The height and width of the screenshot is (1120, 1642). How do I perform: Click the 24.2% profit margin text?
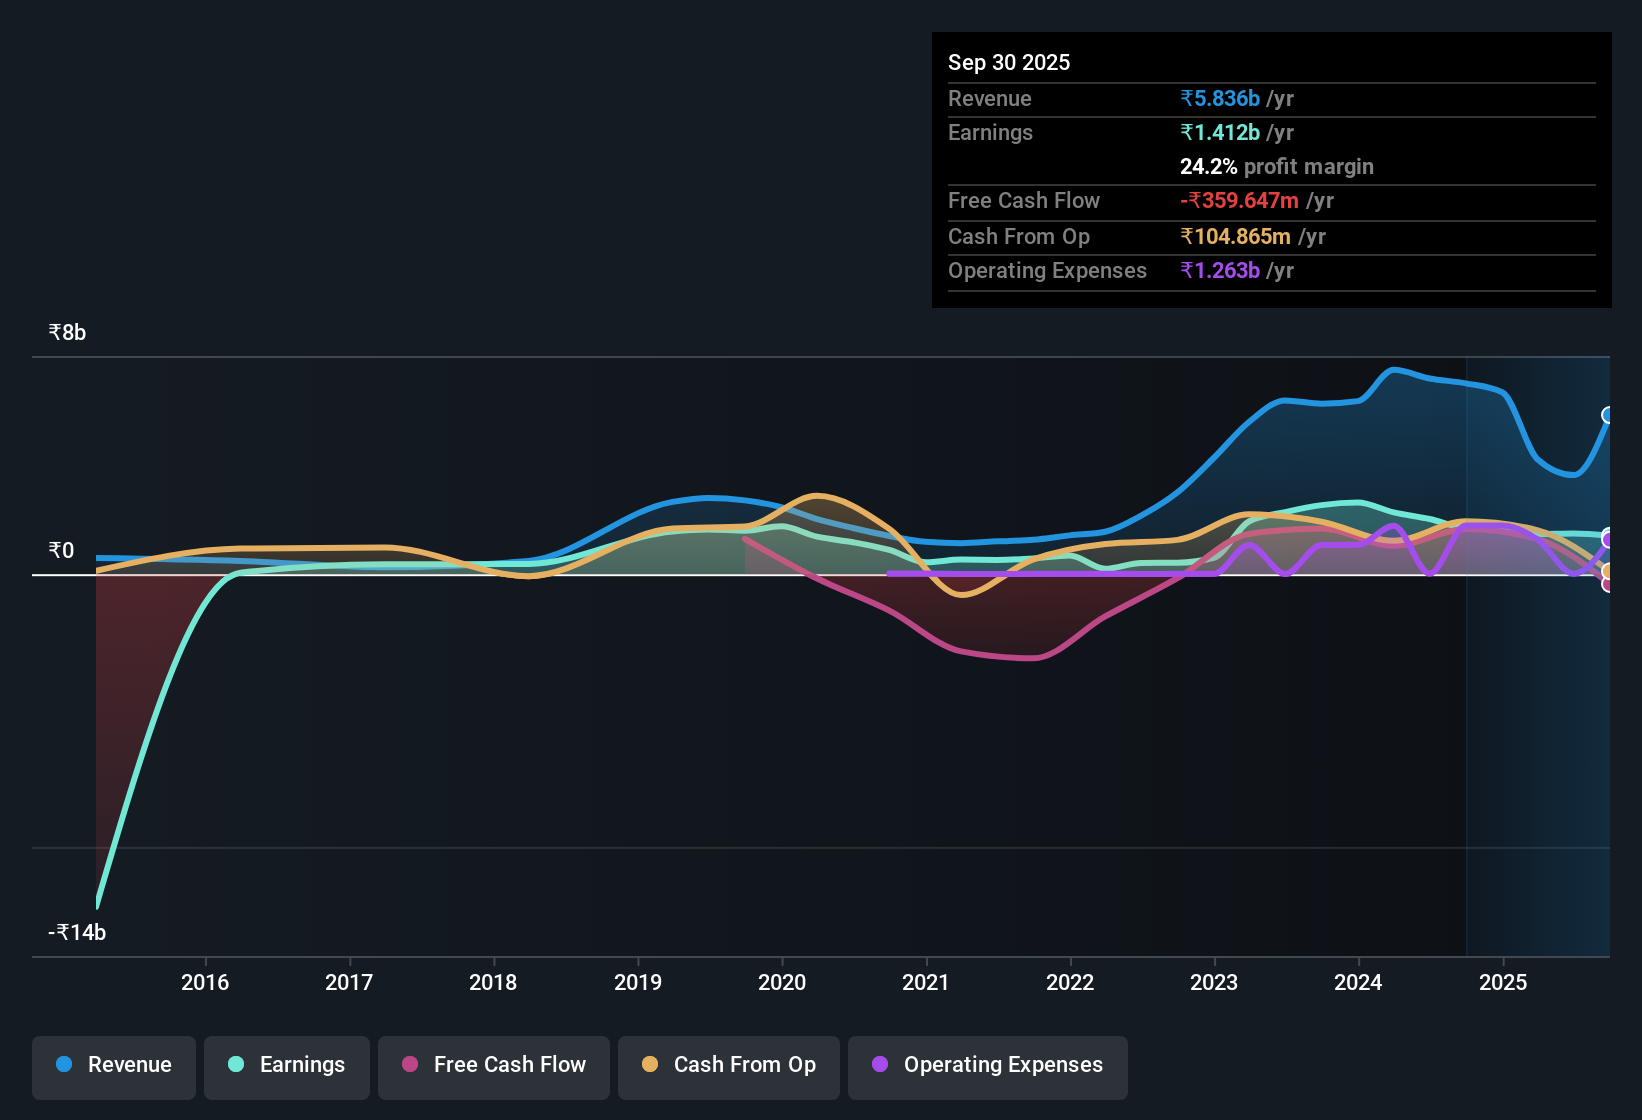(x=1277, y=166)
